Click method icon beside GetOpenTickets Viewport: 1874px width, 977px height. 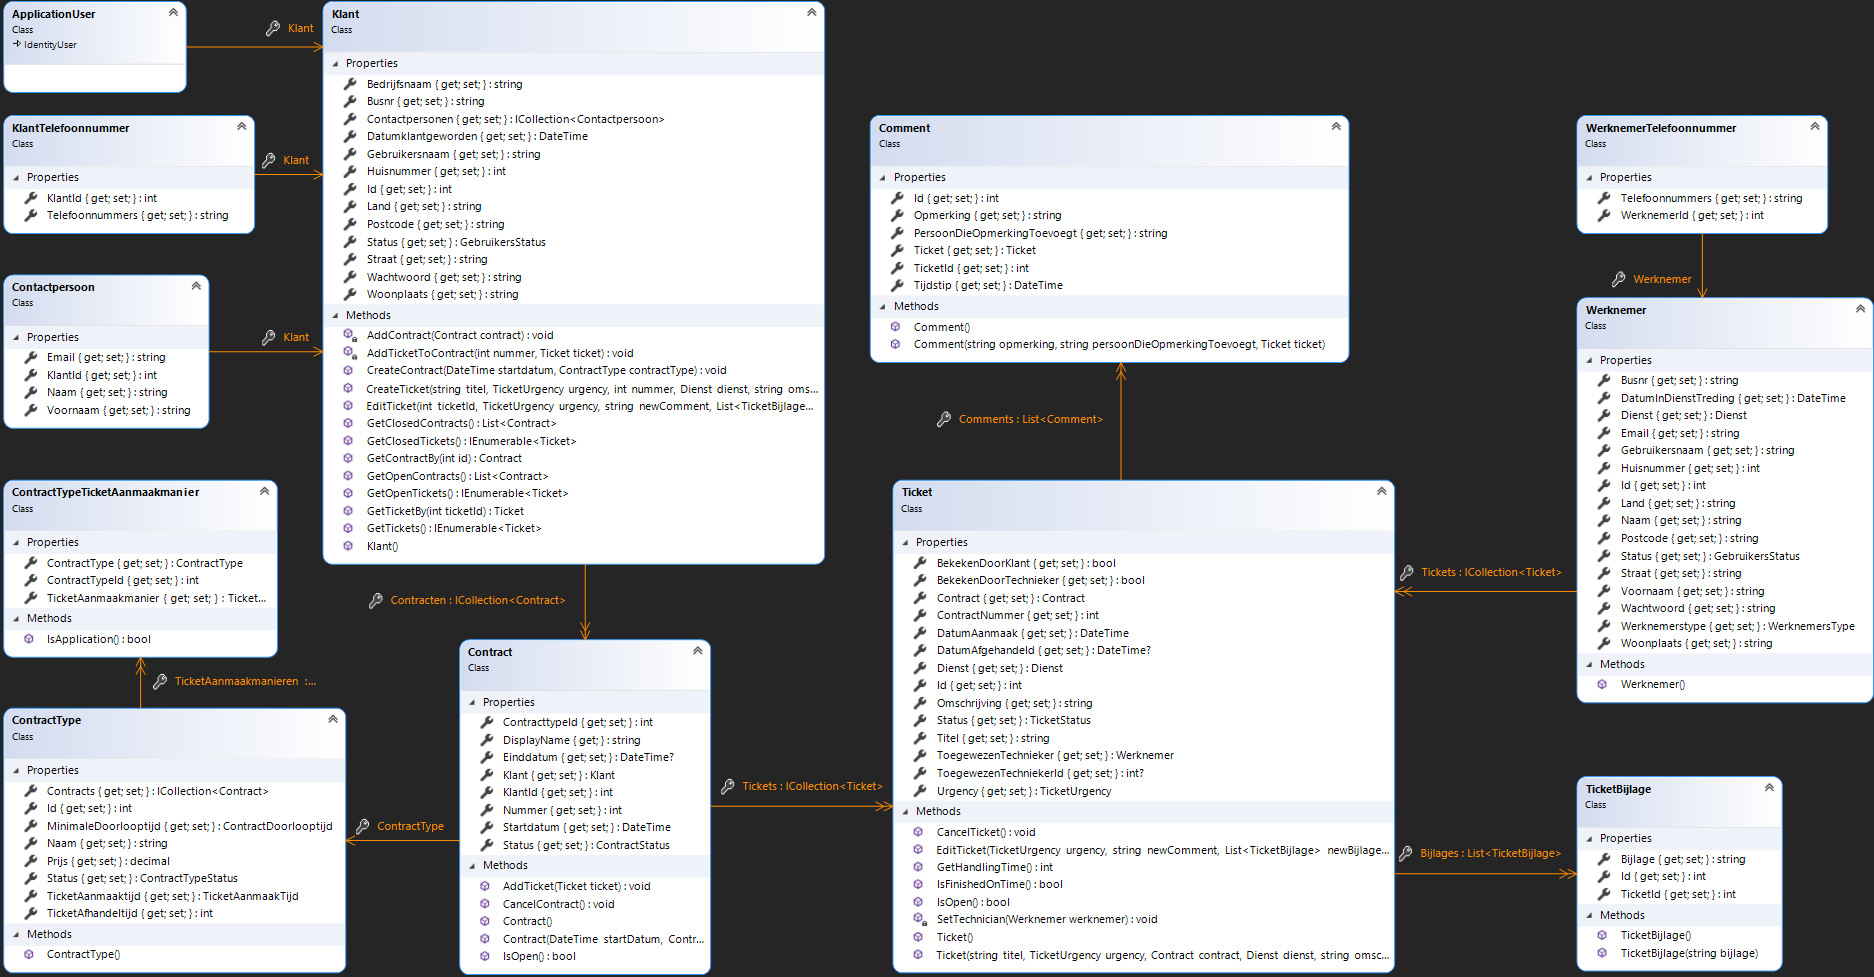point(348,493)
